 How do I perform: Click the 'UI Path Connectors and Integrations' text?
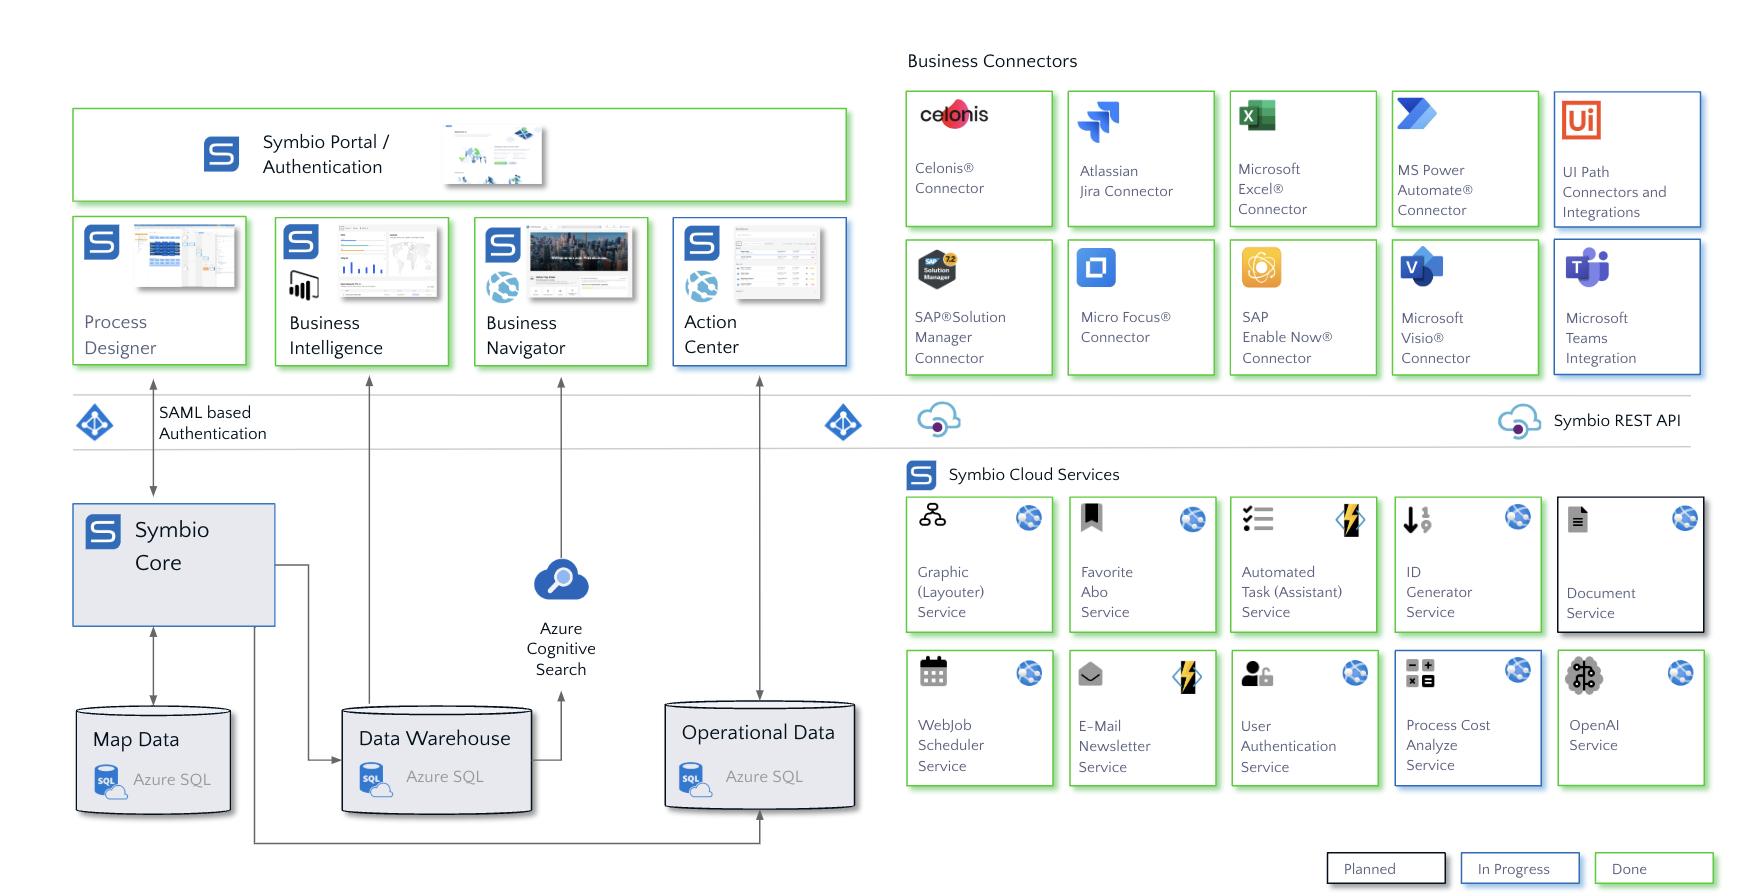pos(1615,192)
